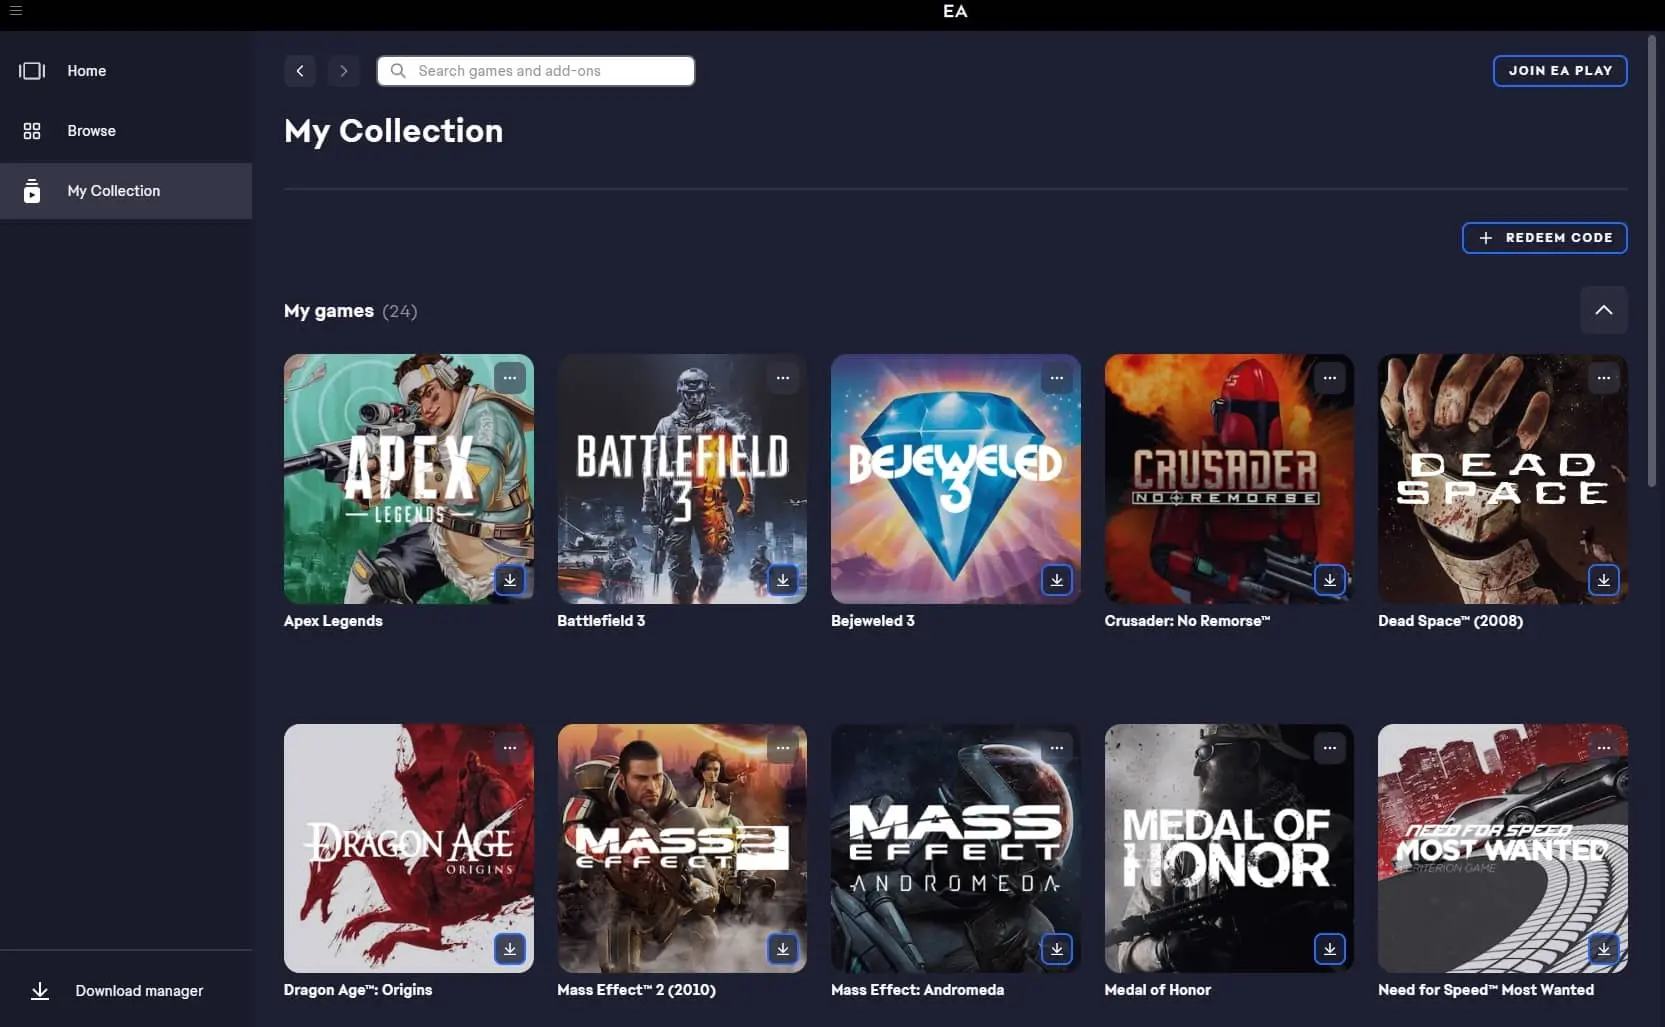Click the Download manager arrow icon
1665x1027 pixels.
pyautogui.click(x=40, y=991)
